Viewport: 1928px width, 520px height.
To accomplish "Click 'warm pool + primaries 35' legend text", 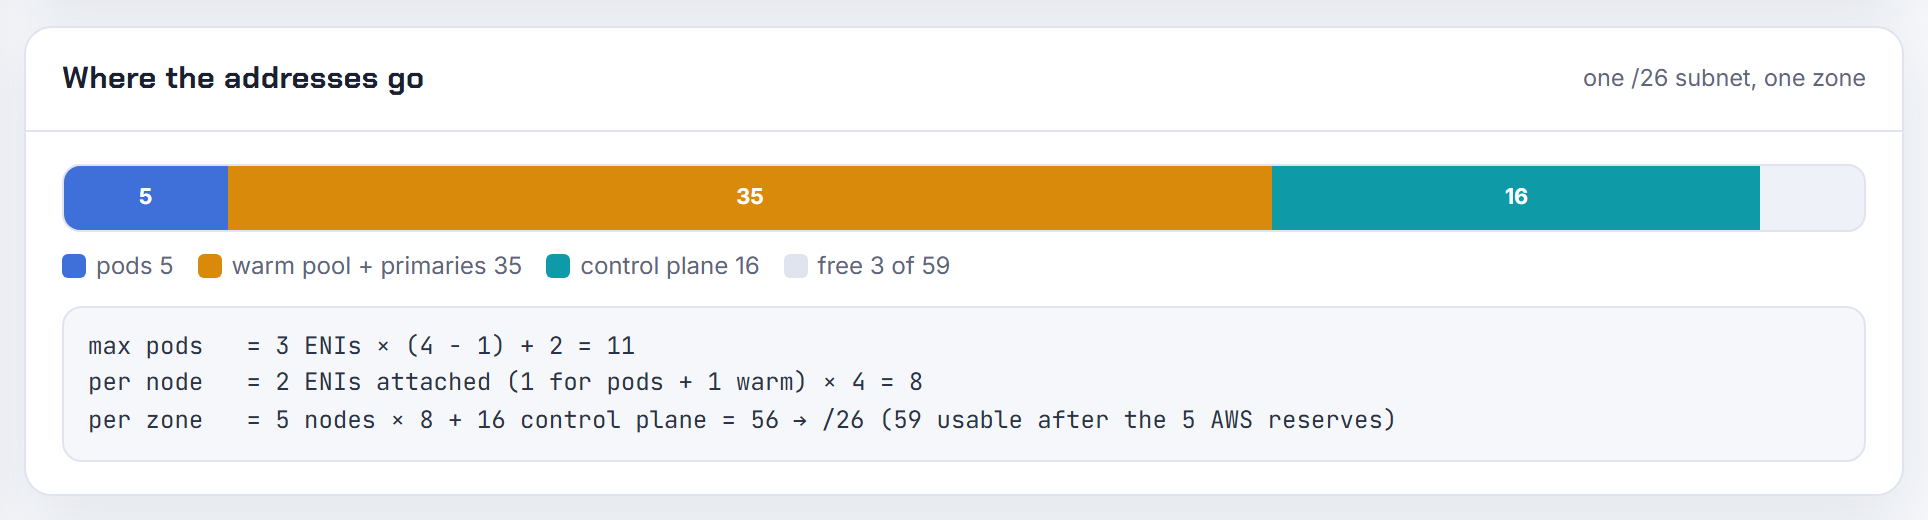I will (x=377, y=266).
